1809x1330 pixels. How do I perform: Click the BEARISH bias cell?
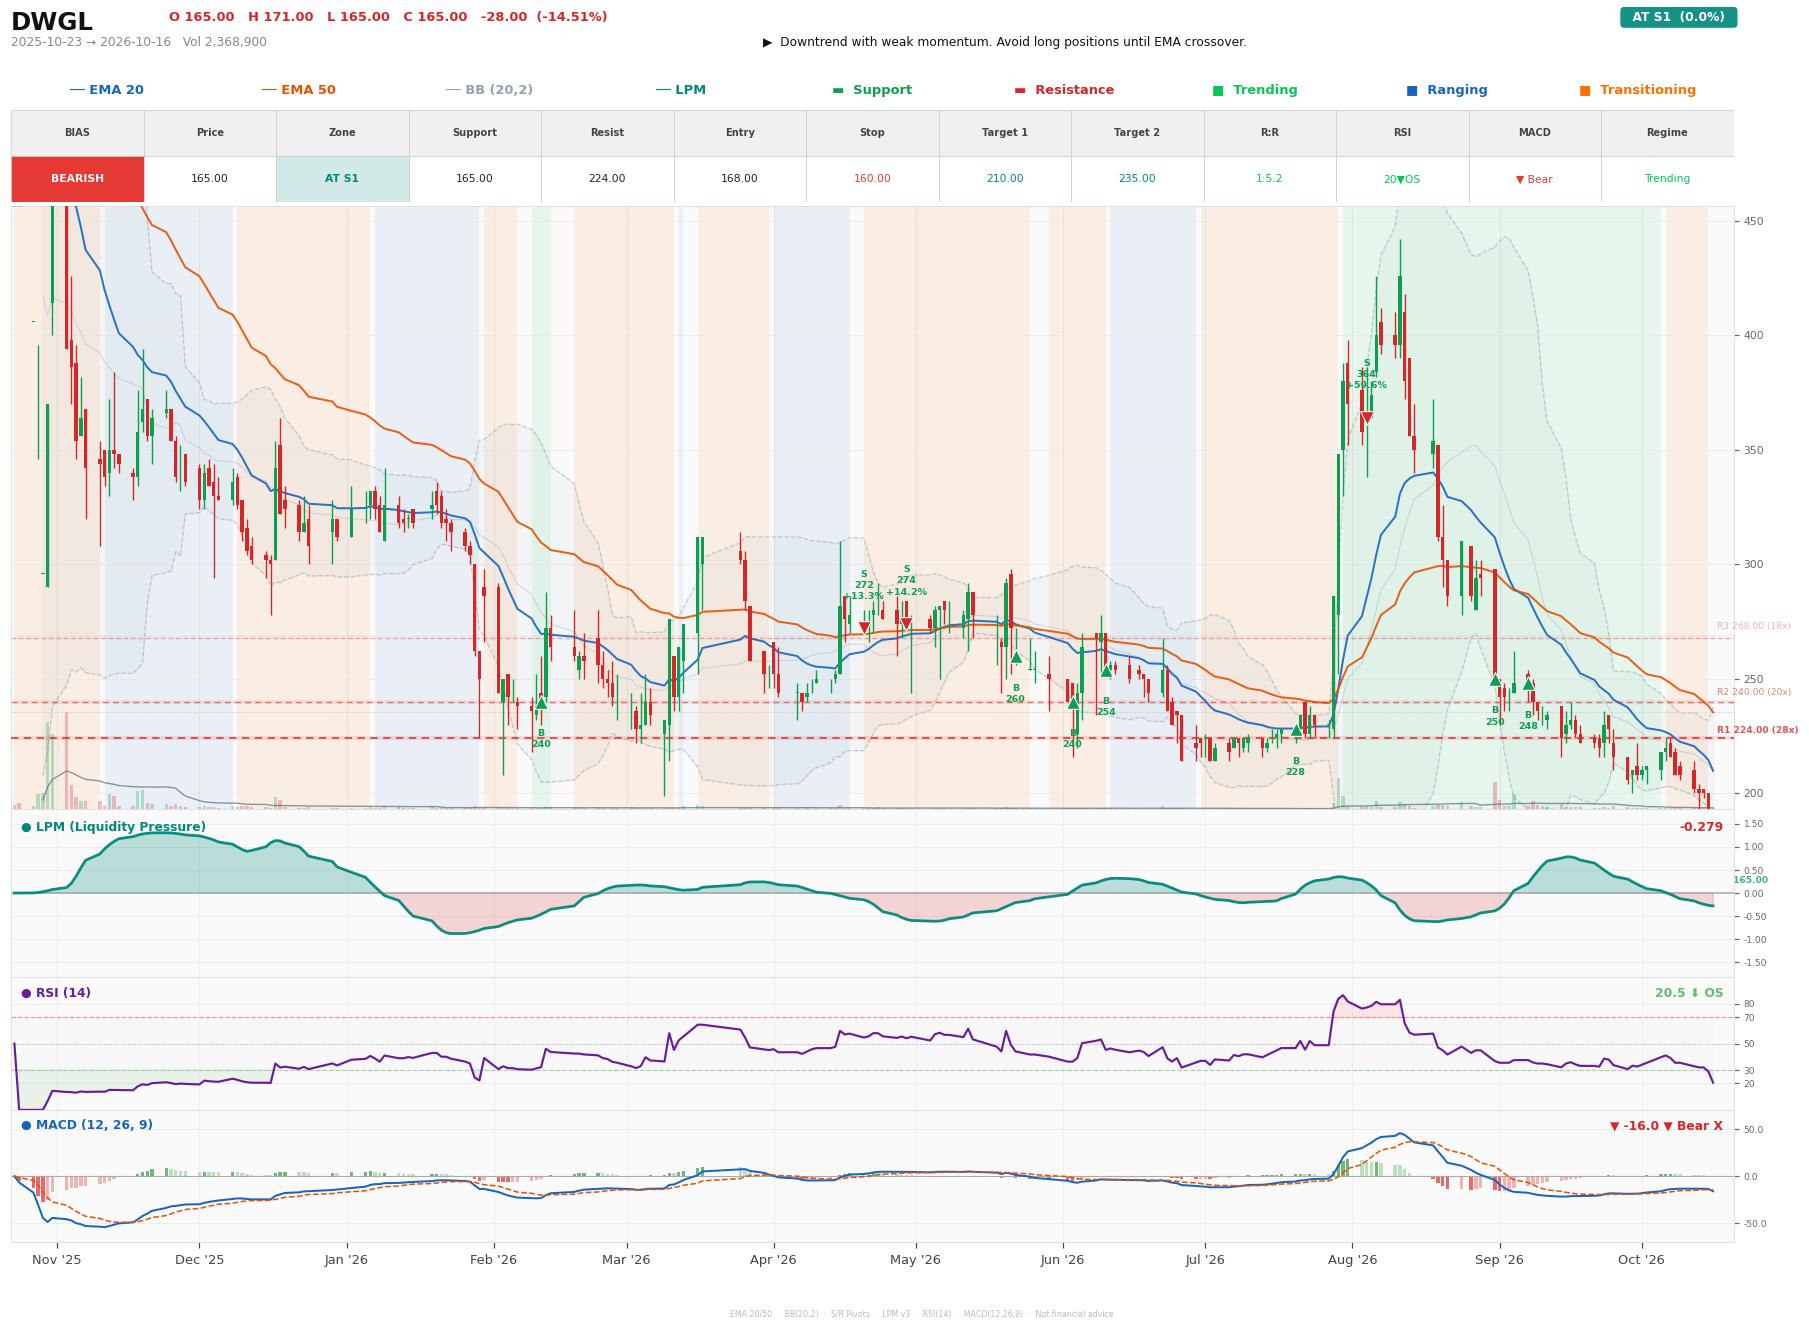[78, 179]
